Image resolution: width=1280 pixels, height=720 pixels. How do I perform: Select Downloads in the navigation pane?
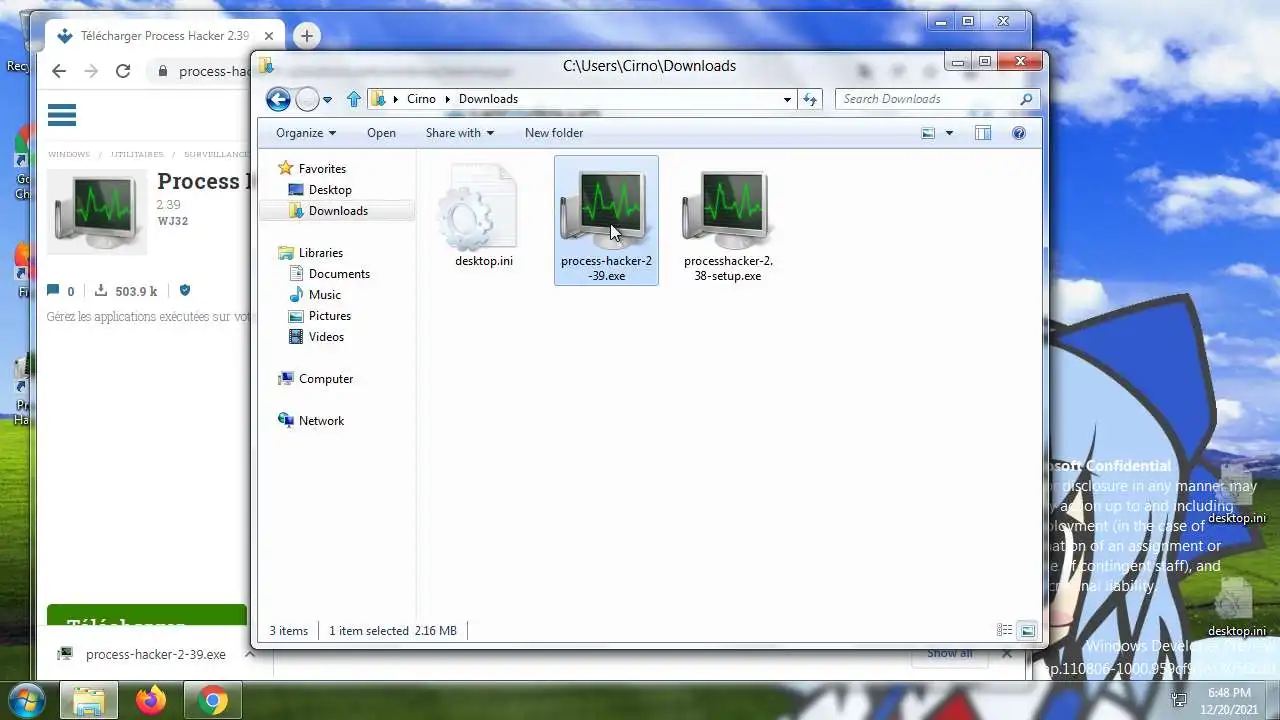coord(336,211)
